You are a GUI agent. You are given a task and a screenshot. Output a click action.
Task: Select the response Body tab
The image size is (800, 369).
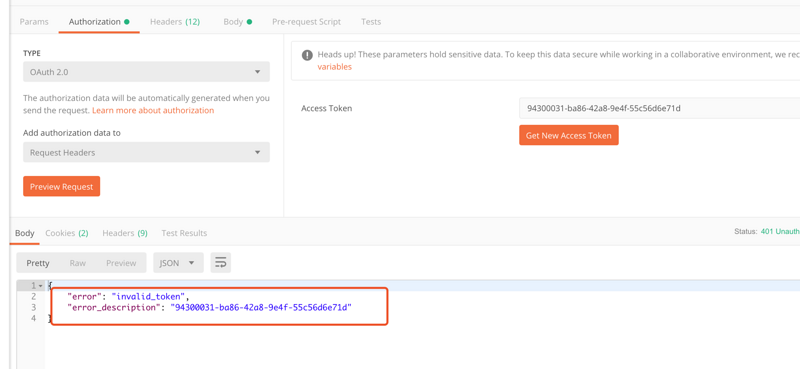pyautogui.click(x=24, y=233)
